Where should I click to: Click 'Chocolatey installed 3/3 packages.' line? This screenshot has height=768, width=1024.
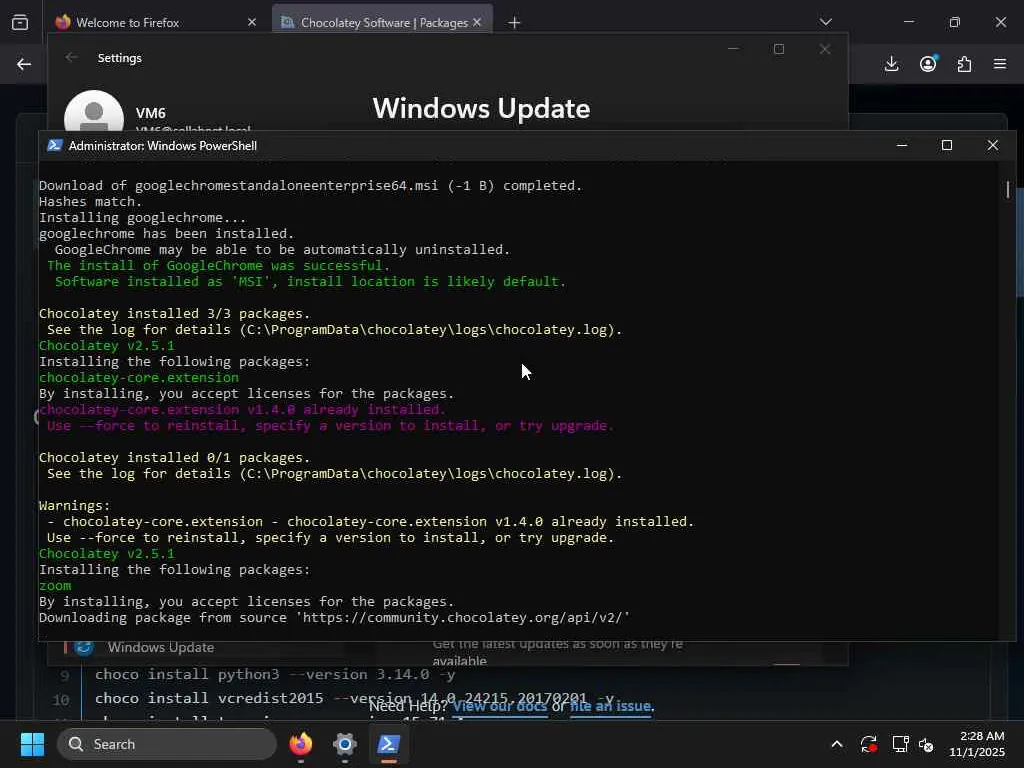pyautogui.click(x=174, y=314)
